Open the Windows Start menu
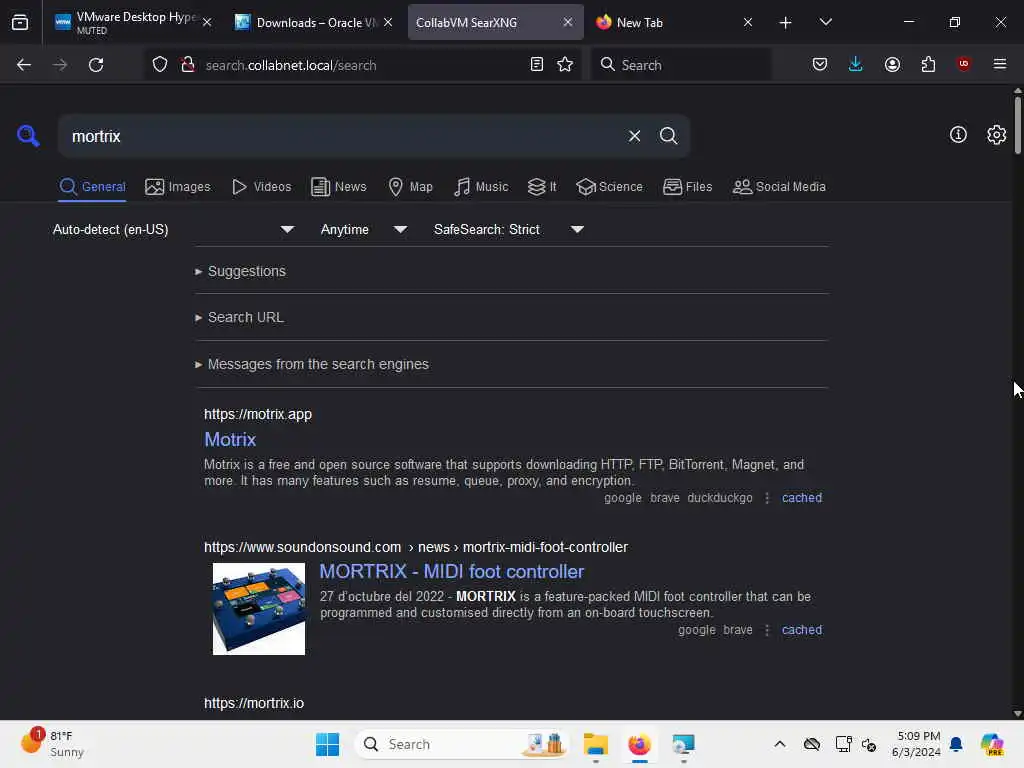Image resolution: width=1024 pixels, height=768 pixels. click(x=327, y=744)
